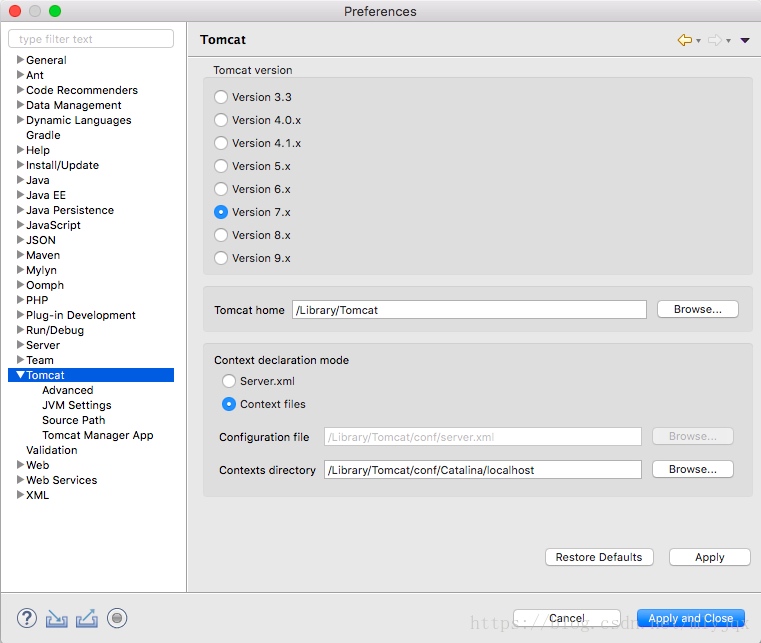Expand the Web Services tree node
Image resolution: width=761 pixels, height=643 pixels.
[20, 480]
